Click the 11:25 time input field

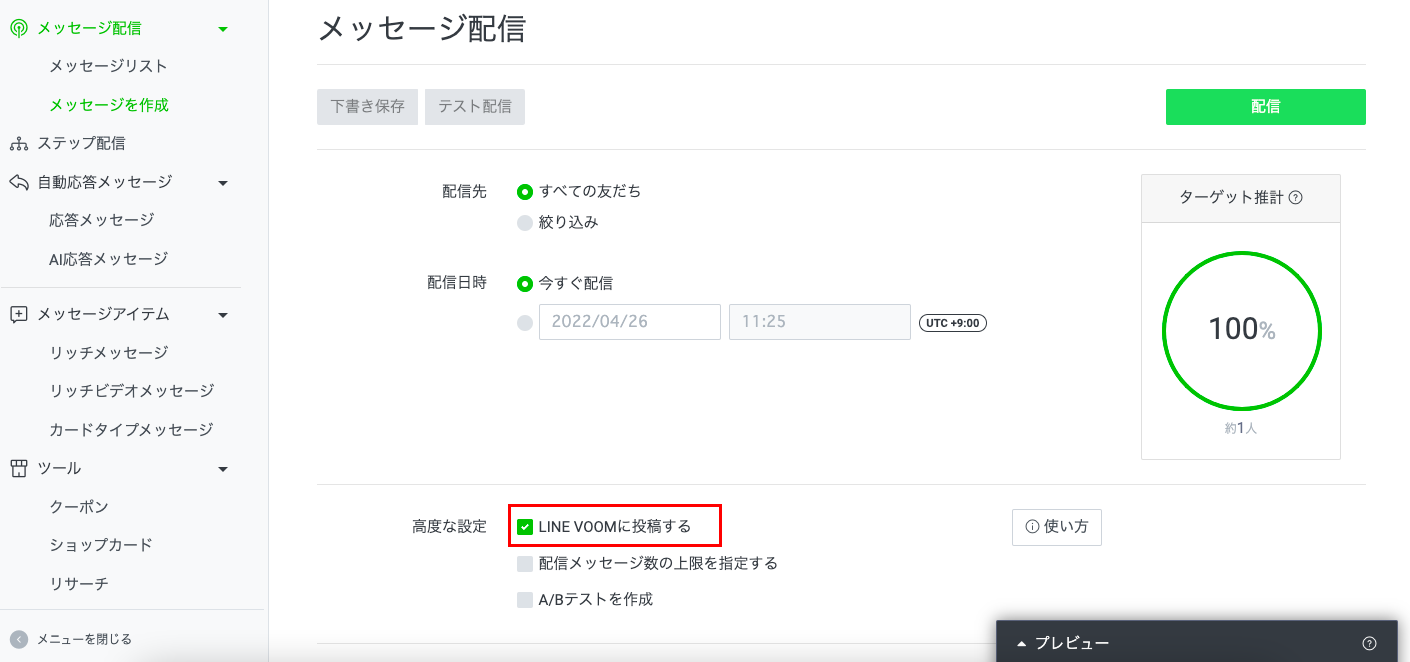(x=819, y=321)
